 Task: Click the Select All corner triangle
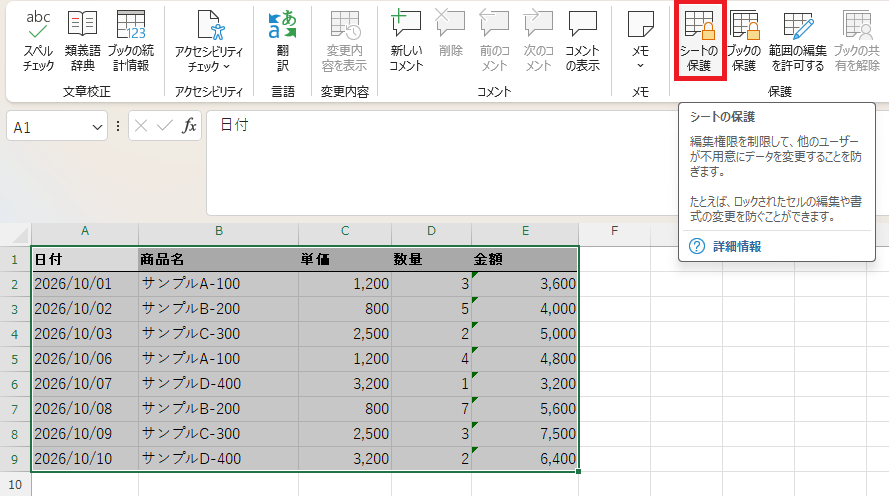[21, 235]
